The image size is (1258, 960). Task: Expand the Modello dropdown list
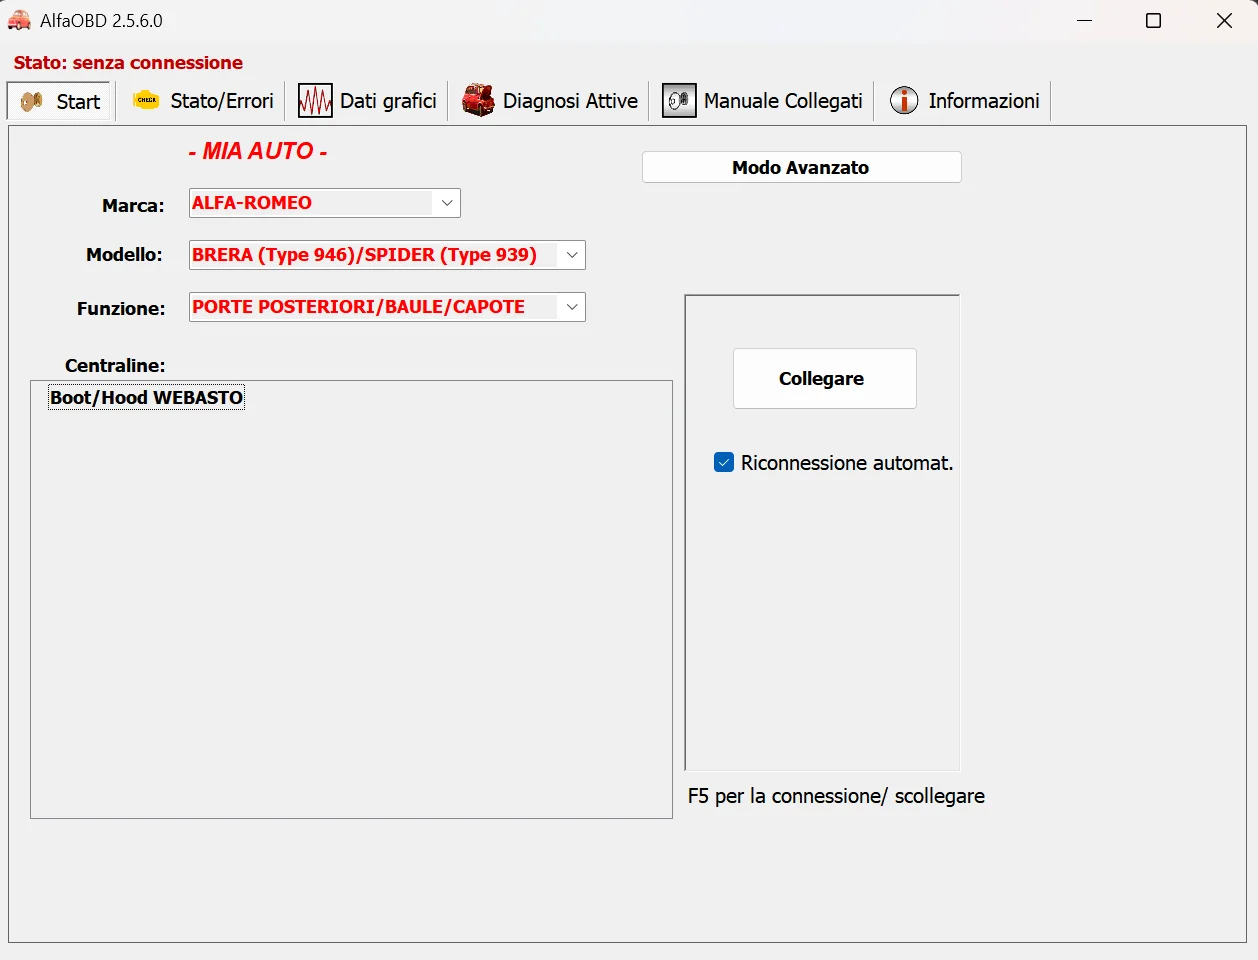(x=572, y=255)
